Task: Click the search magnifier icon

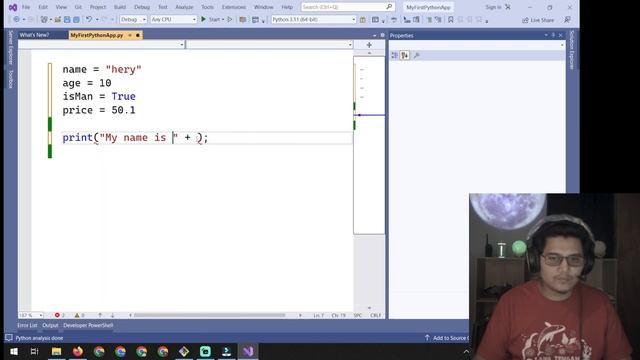Action: tap(389, 7)
